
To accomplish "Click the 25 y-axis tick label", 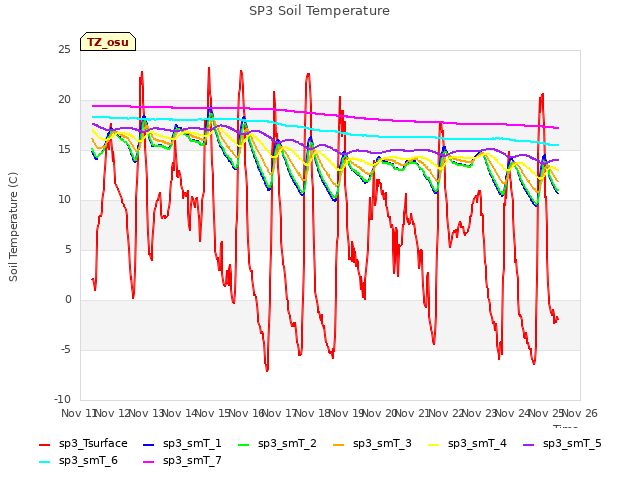I will pos(64,50).
